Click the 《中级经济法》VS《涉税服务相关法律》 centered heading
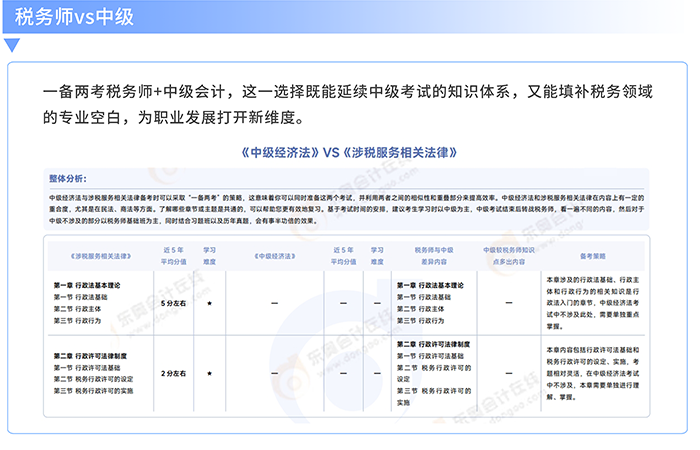Image resolution: width=700 pixels, height=450 pixels. [x=349, y=153]
